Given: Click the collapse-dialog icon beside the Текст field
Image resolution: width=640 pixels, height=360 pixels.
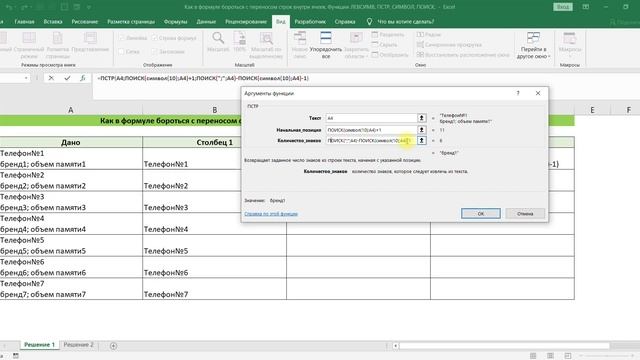Looking at the screenshot, I should [x=421, y=118].
